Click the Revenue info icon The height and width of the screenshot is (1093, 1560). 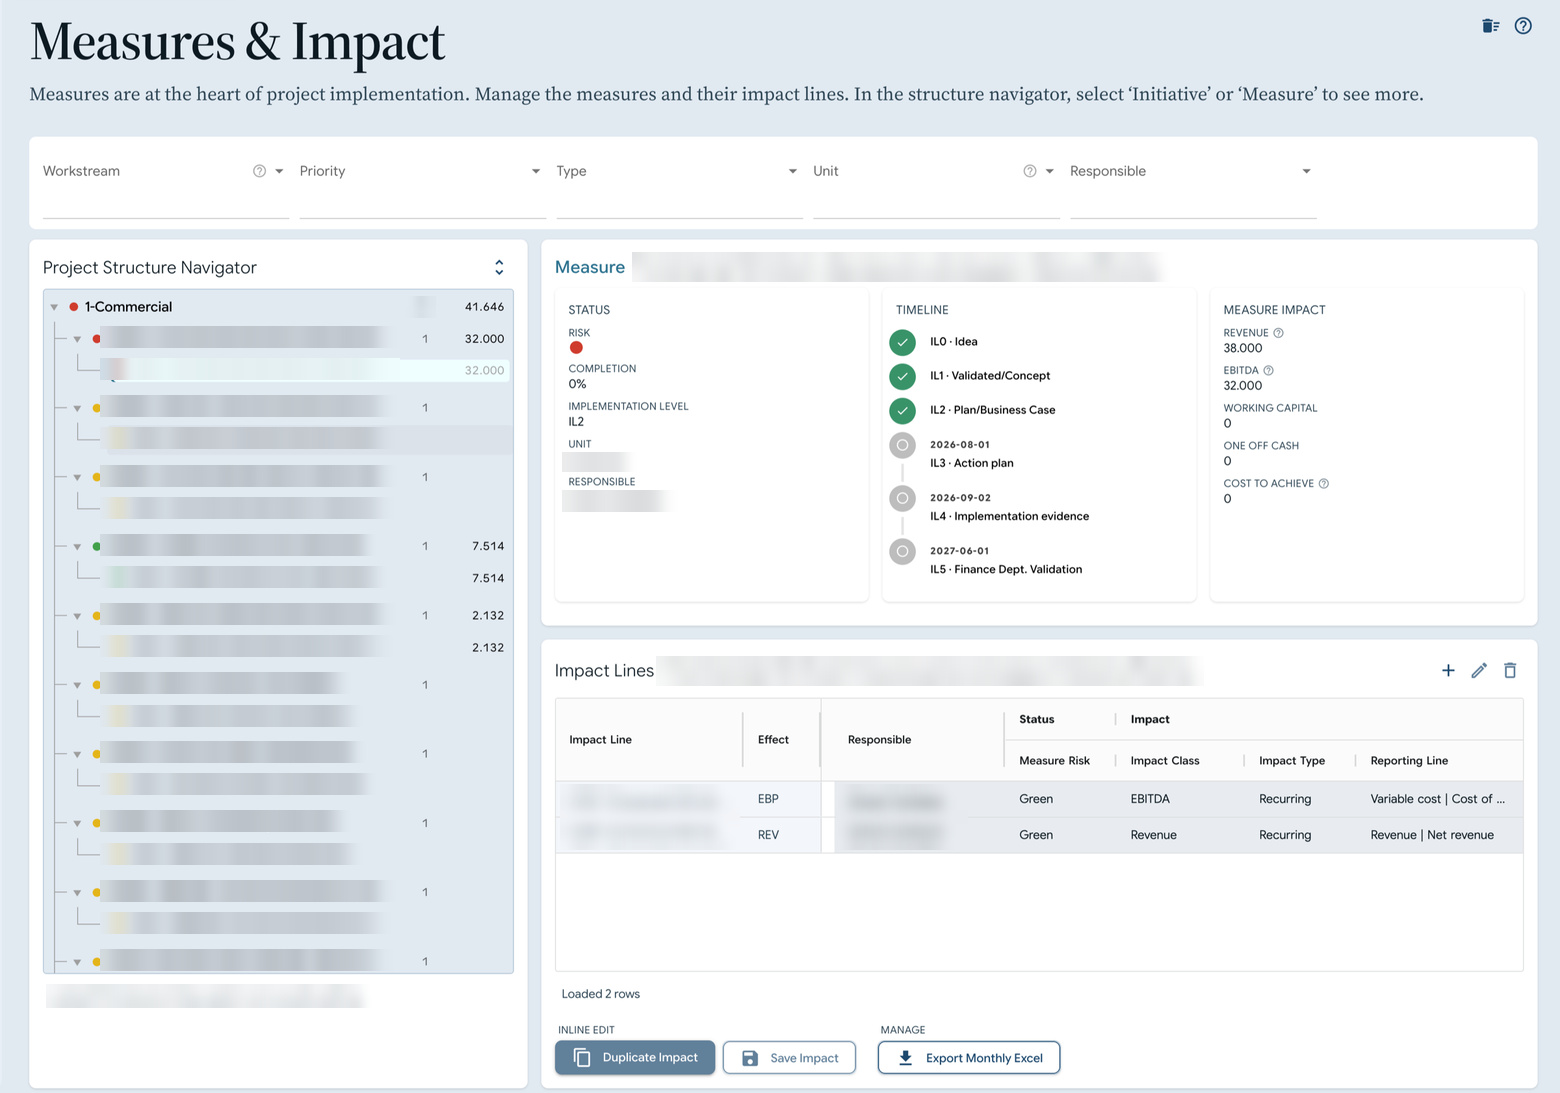pyautogui.click(x=1278, y=333)
